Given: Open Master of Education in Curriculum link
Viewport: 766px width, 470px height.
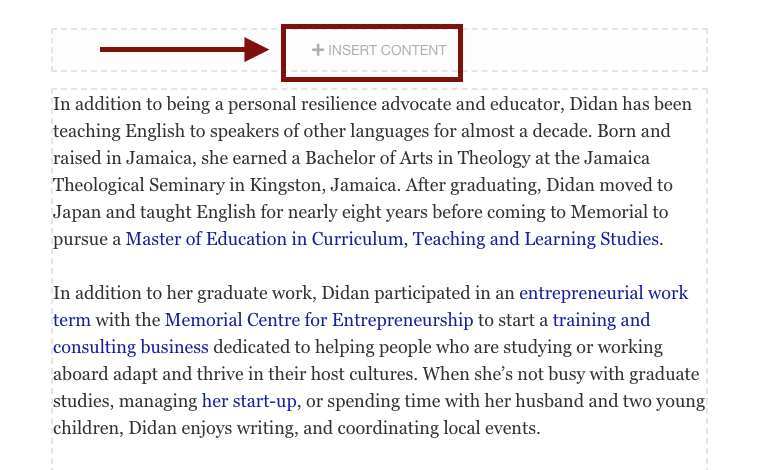Looking at the screenshot, I should point(392,239).
